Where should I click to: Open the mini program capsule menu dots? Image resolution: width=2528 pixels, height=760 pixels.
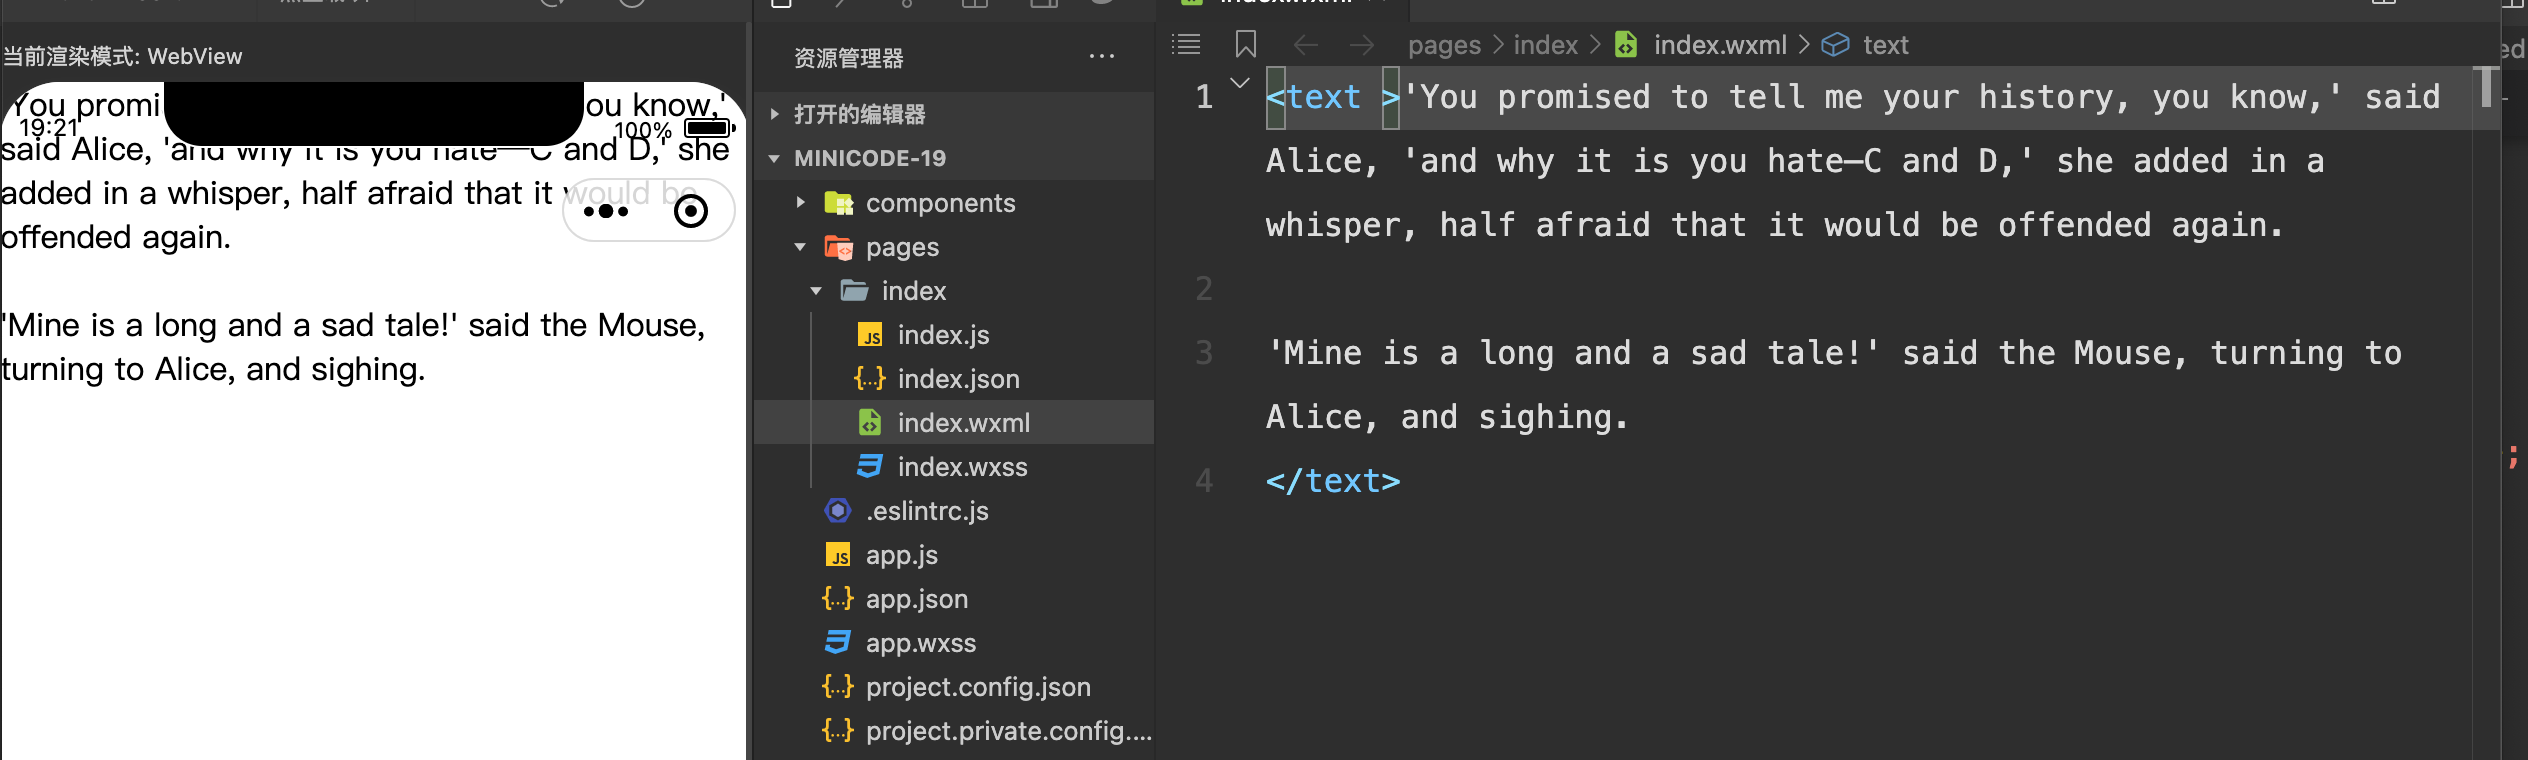click(x=606, y=211)
